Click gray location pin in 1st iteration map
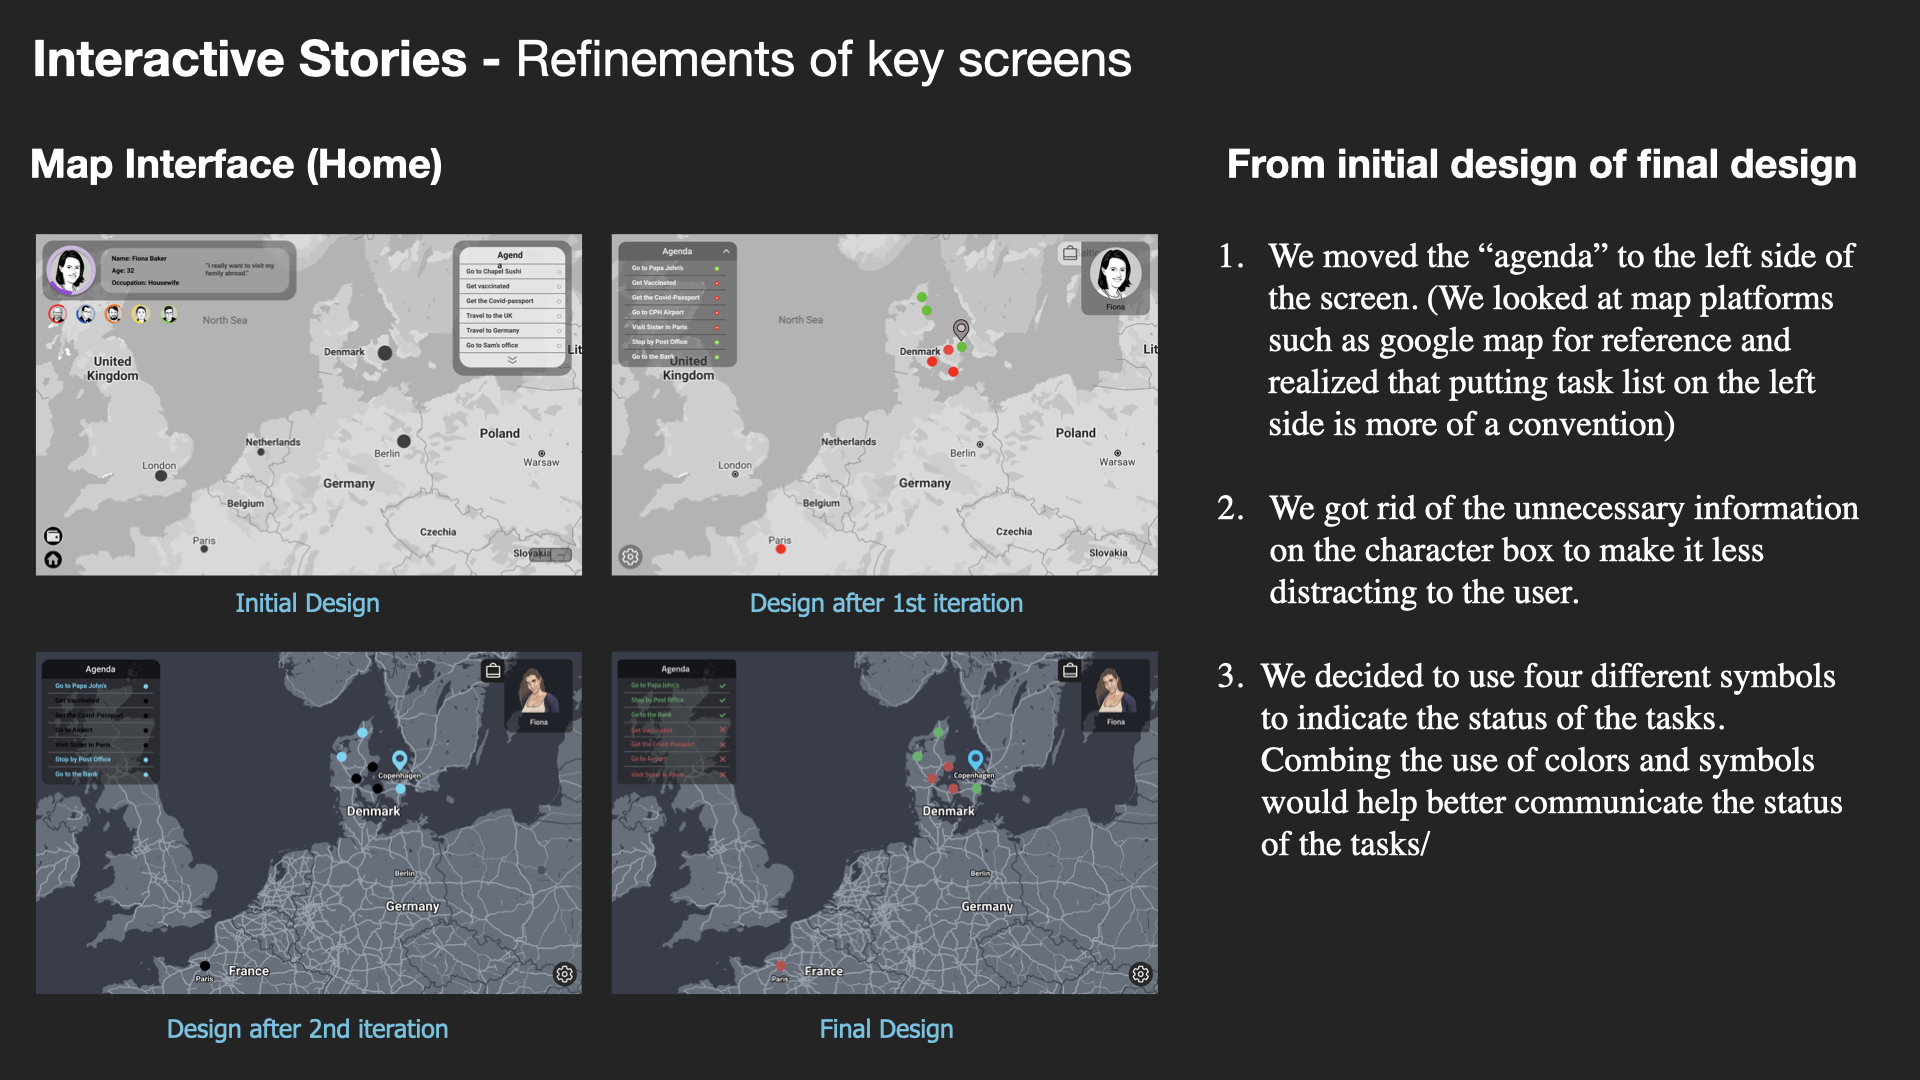This screenshot has height=1080, width=1920. (961, 329)
